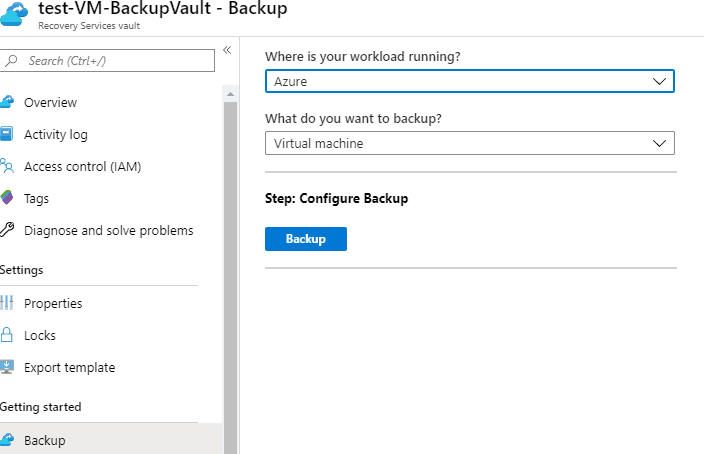Click the 'Settings' section header
The height and width of the screenshot is (454, 704).
(x=21, y=270)
